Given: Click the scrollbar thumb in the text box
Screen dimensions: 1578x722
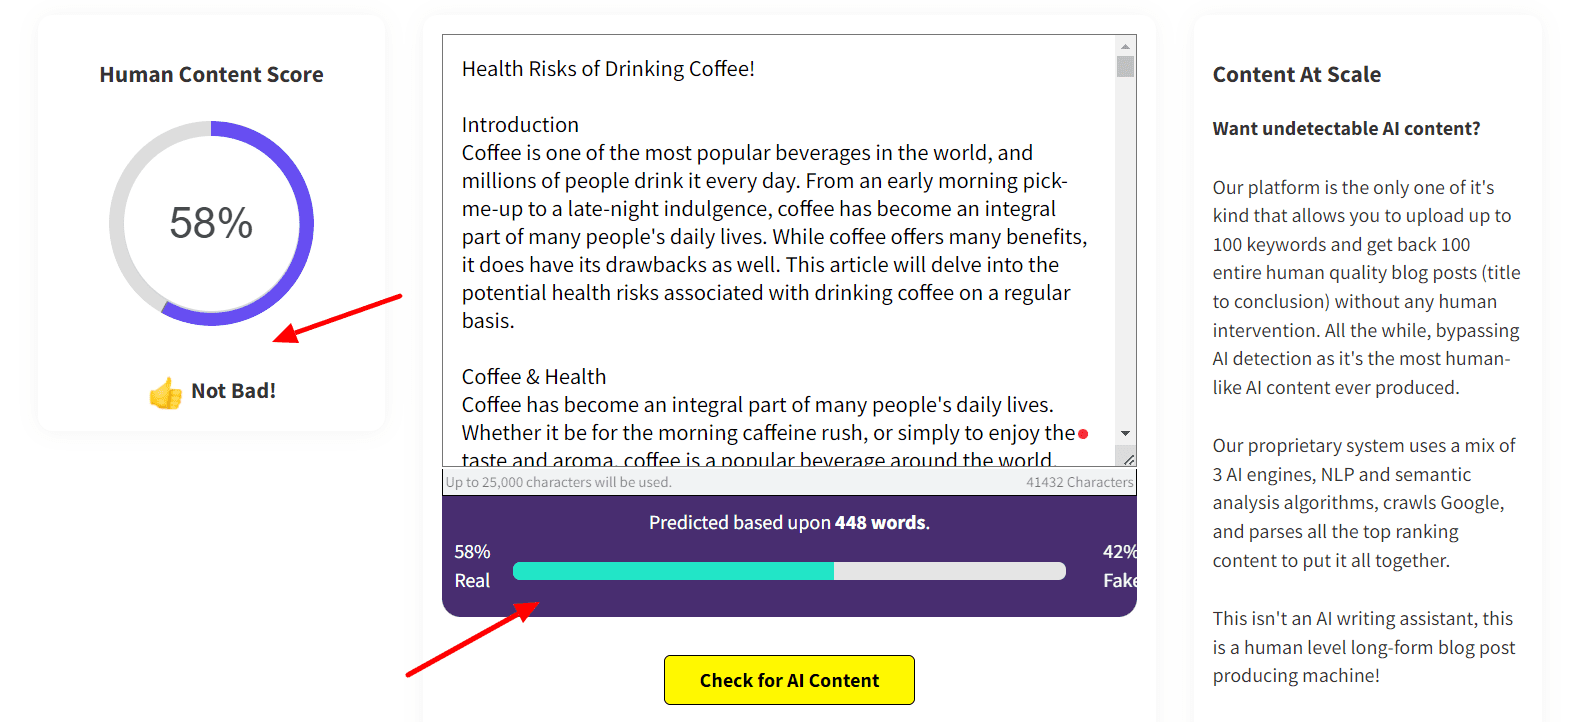Looking at the screenshot, I should (x=1125, y=67).
